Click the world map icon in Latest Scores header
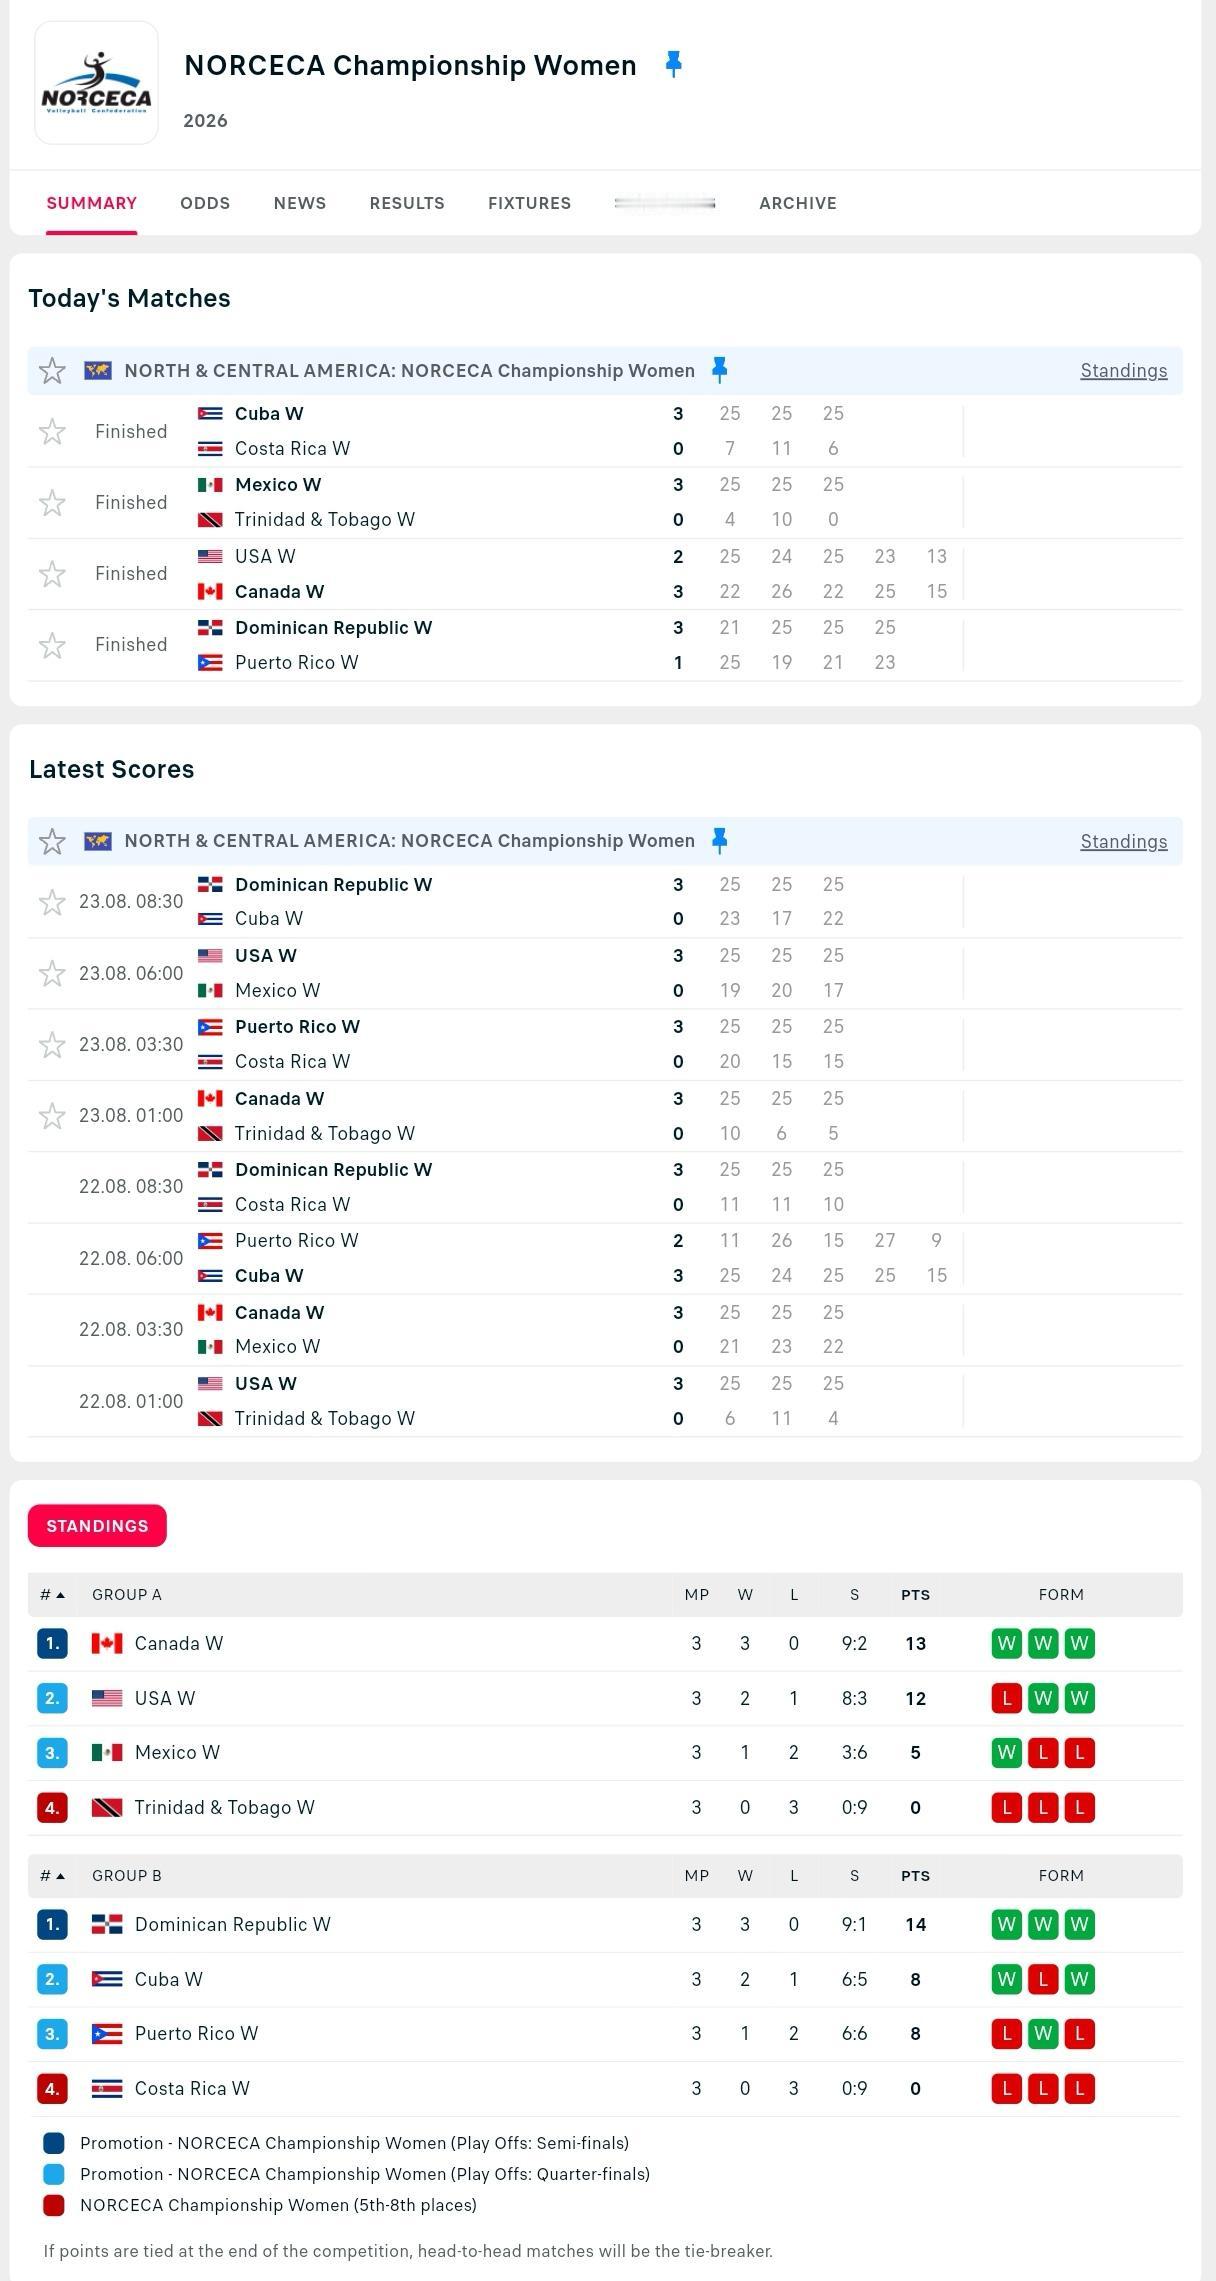This screenshot has height=2281, width=1216. 98,841
